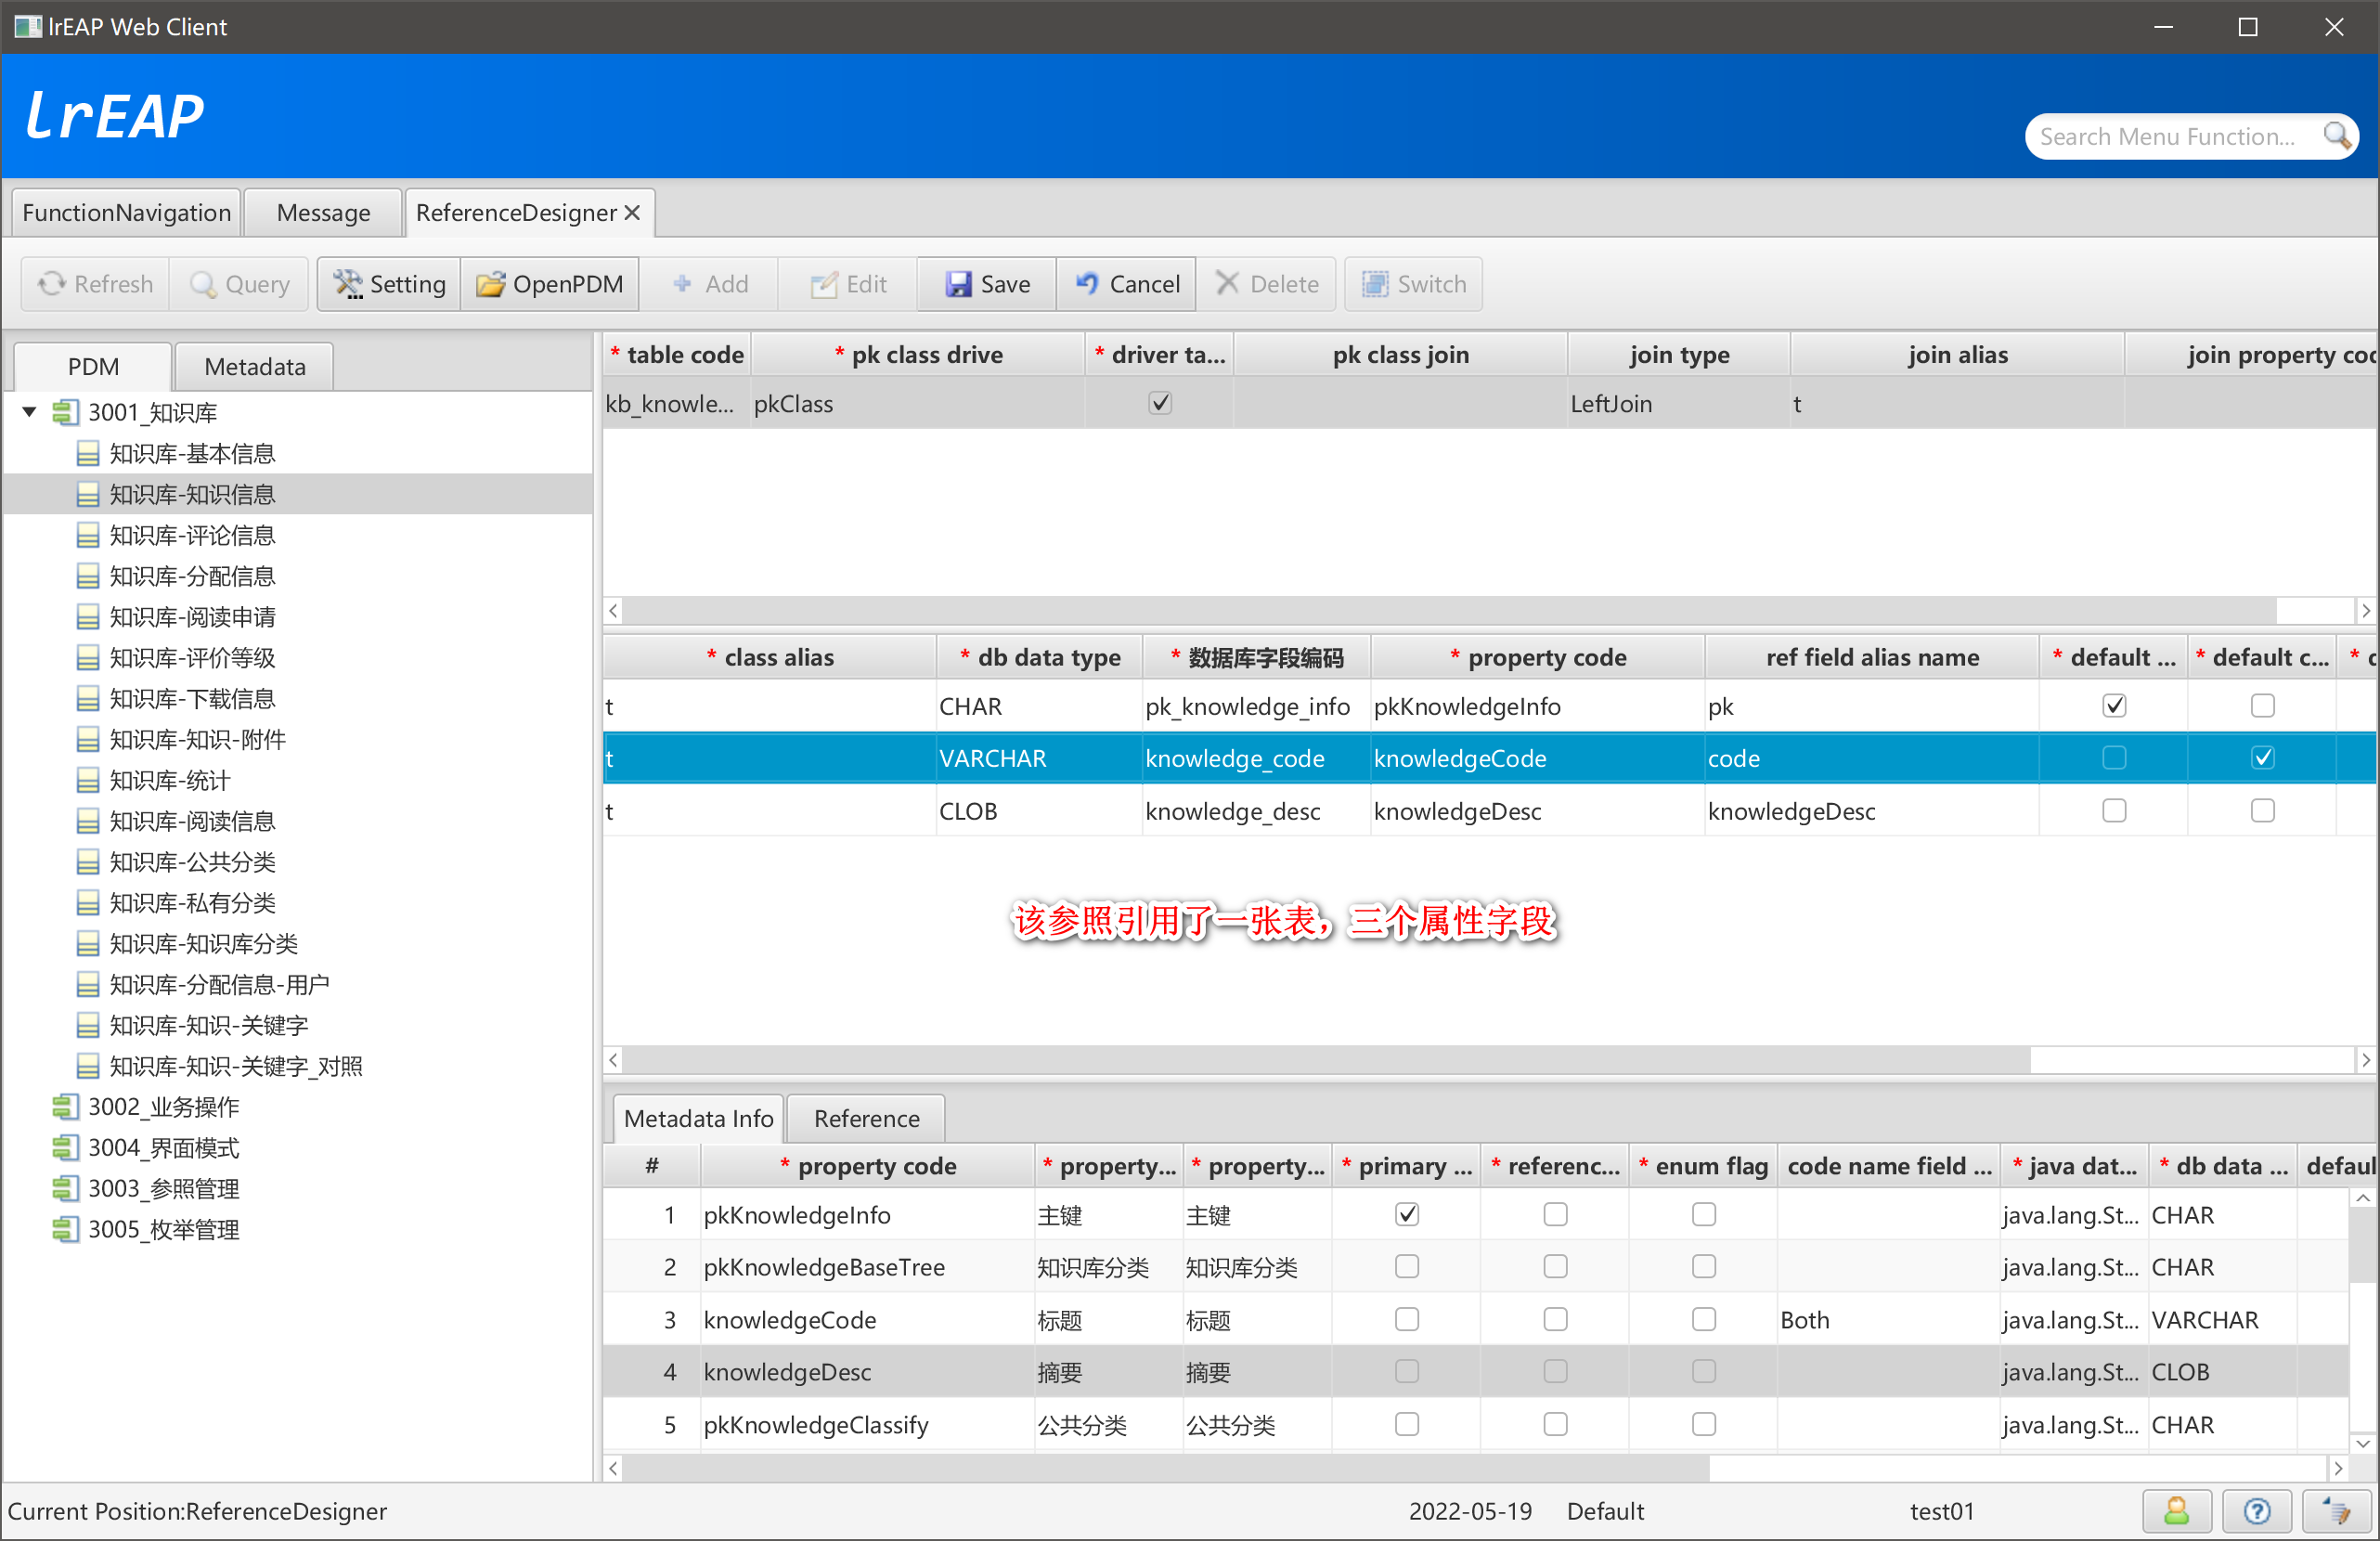2380x1541 pixels.
Task: Select the knowledge_desc cell in middle table
Action: (x=1256, y=810)
